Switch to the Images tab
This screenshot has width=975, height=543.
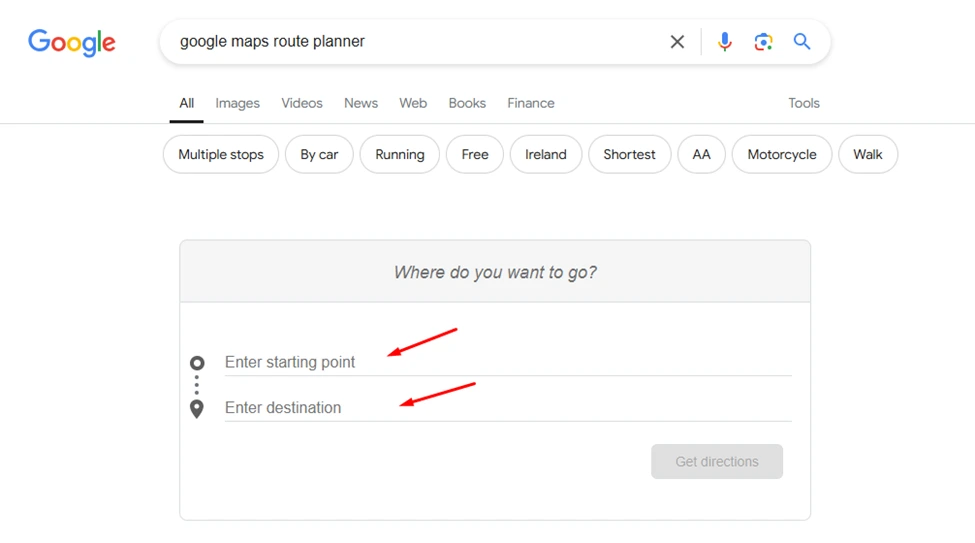238,103
